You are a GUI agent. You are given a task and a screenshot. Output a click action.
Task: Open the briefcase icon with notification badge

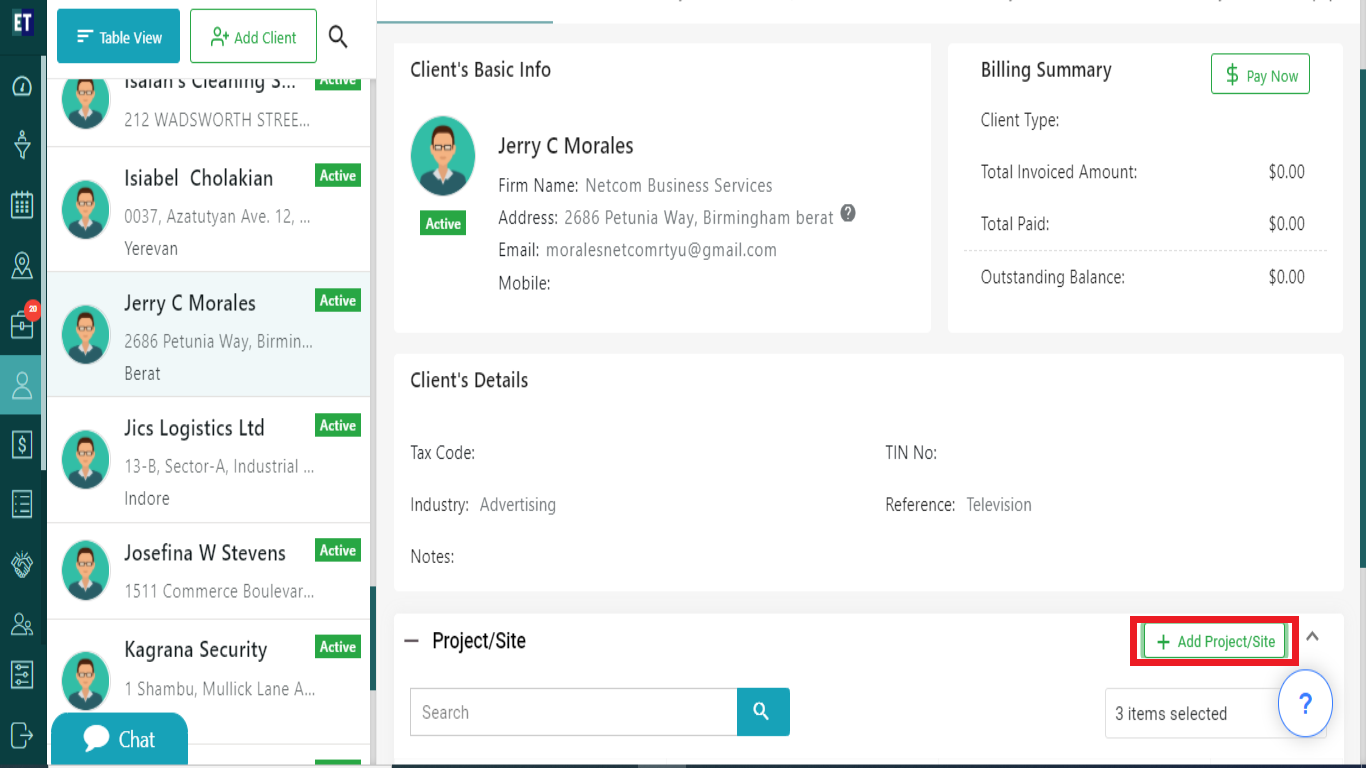22,325
